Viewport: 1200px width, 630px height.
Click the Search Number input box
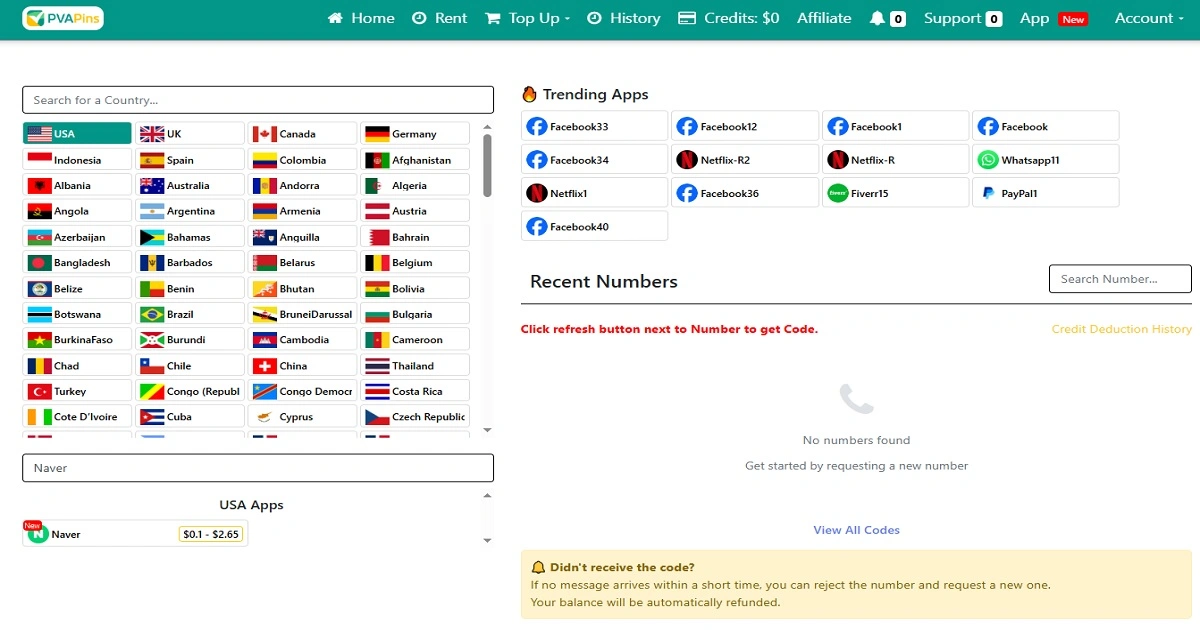1120,279
